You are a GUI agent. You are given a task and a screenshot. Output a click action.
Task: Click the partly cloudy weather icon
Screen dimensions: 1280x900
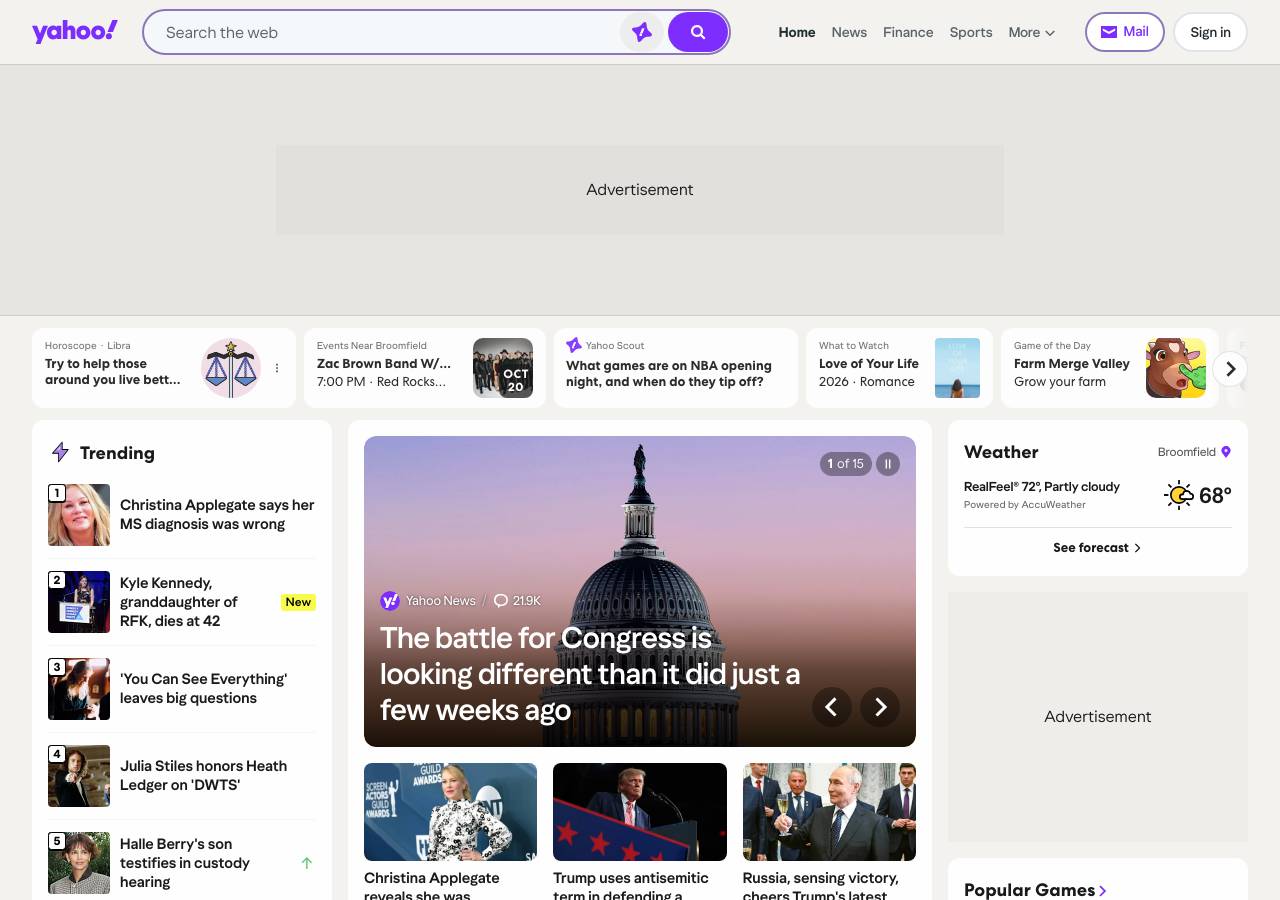1179,495
